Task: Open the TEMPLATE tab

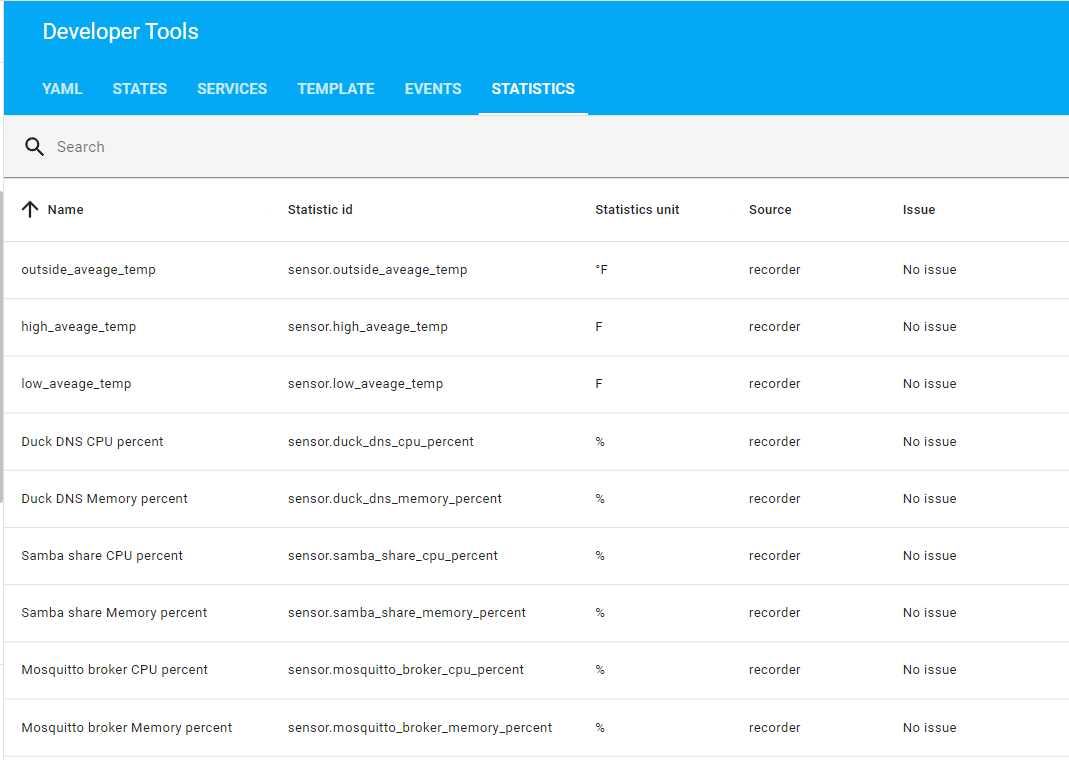Action: coord(335,89)
